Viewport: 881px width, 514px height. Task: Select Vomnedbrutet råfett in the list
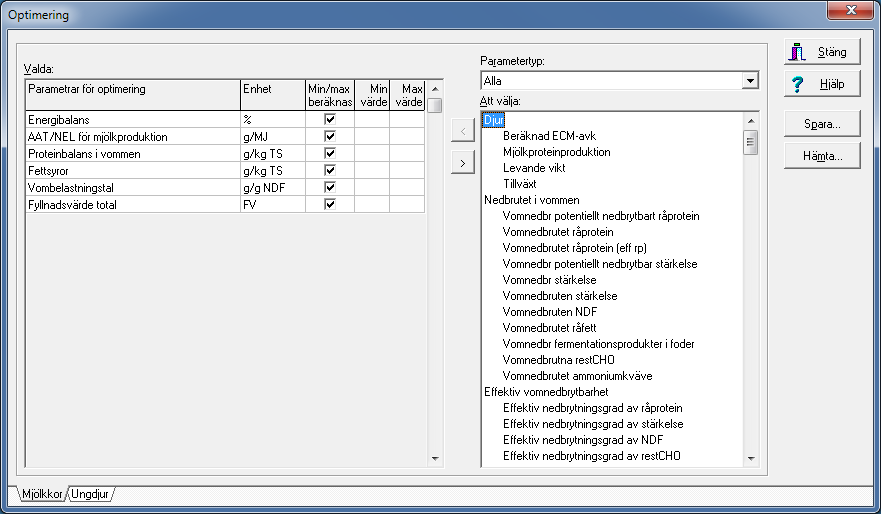(x=550, y=328)
